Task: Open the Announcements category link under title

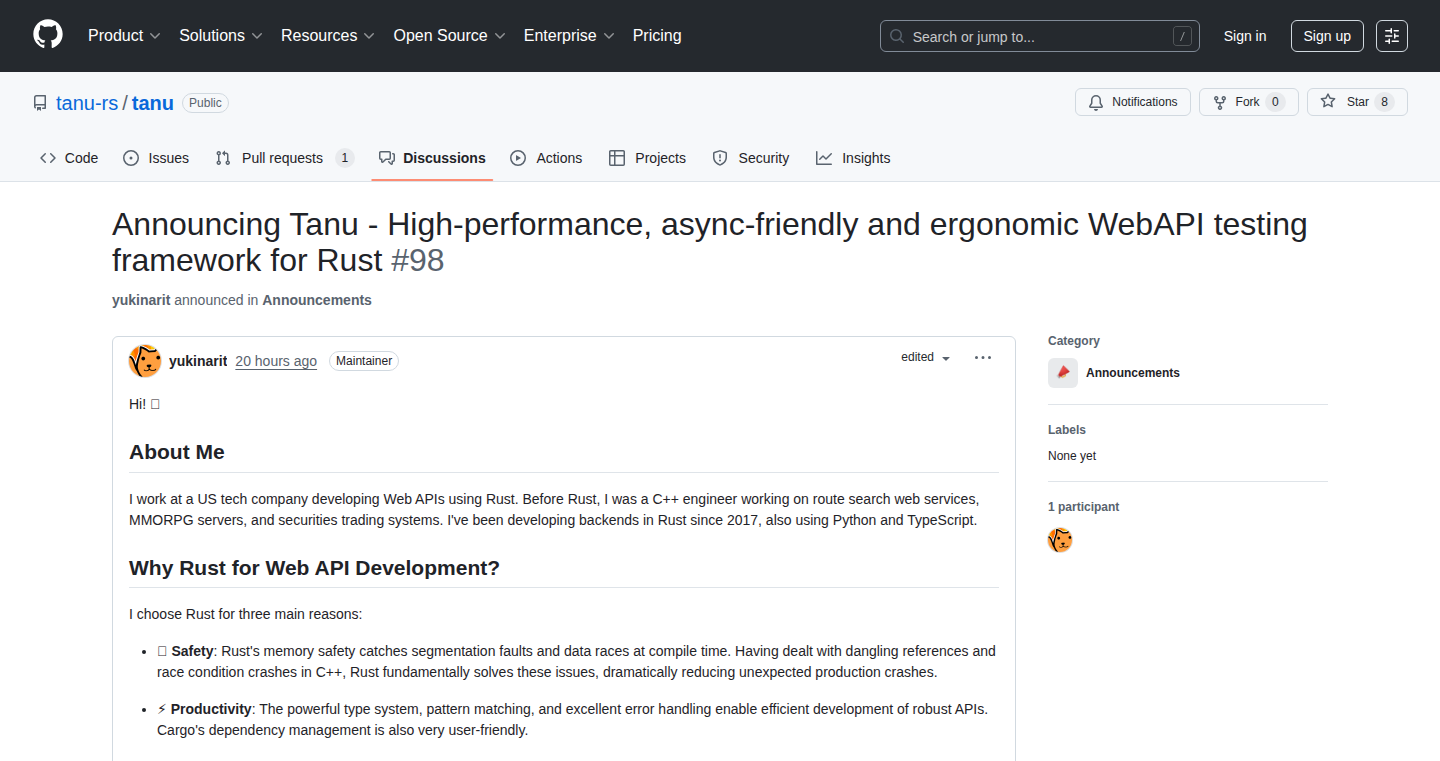Action: point(317,300)
